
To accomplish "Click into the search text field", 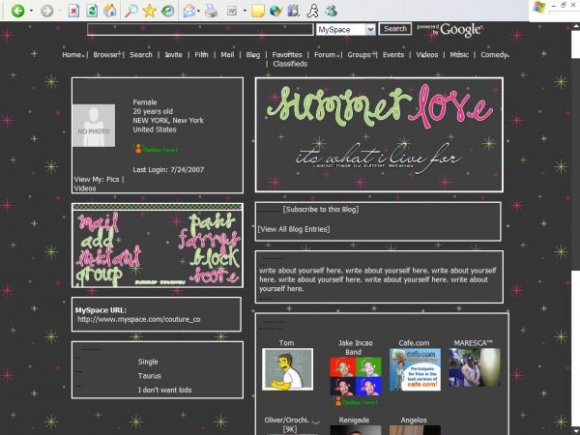I will tap(200, 29).
